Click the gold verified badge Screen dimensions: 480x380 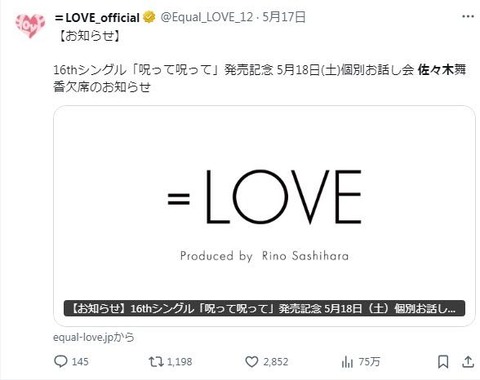149,17
